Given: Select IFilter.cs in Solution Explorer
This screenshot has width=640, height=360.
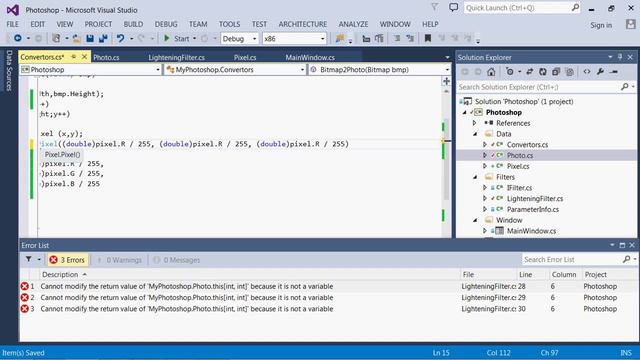Looking at the screenshot, I should coord(519,188).
